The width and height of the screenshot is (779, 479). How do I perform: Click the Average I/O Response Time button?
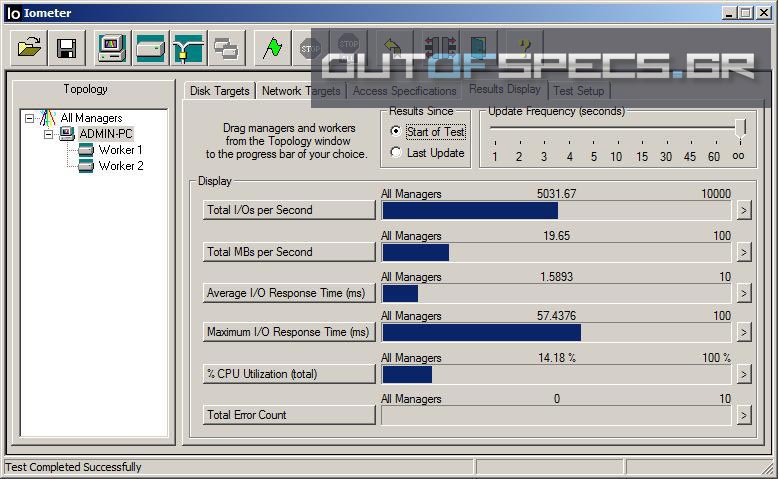click(289, 293)
